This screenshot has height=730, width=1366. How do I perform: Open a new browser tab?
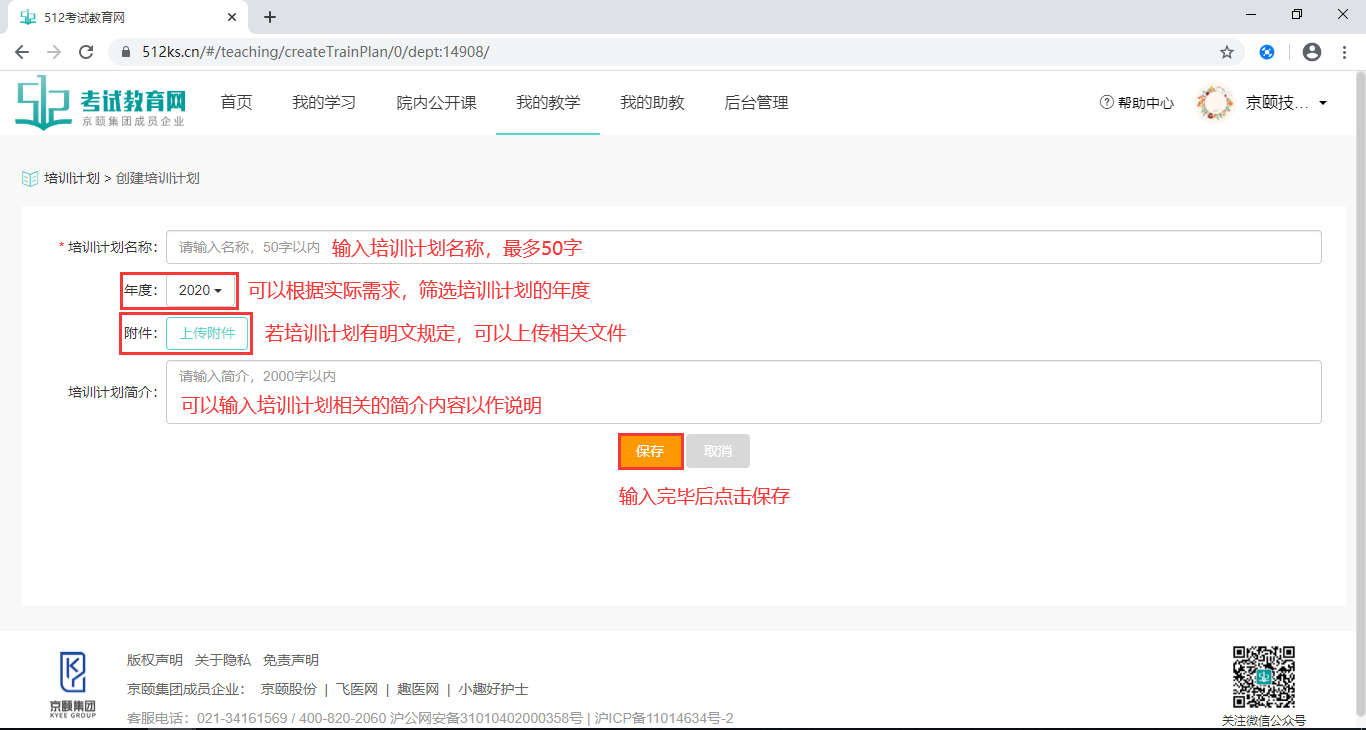click(270, 17)
